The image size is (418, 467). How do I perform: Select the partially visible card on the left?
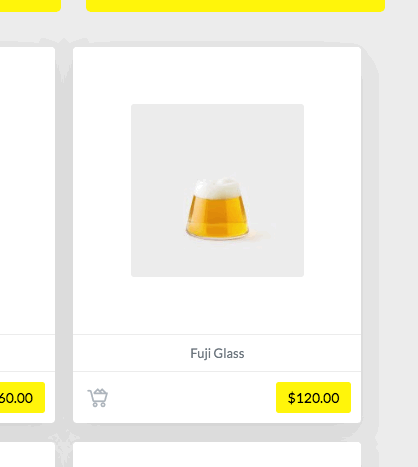point(27,235)
